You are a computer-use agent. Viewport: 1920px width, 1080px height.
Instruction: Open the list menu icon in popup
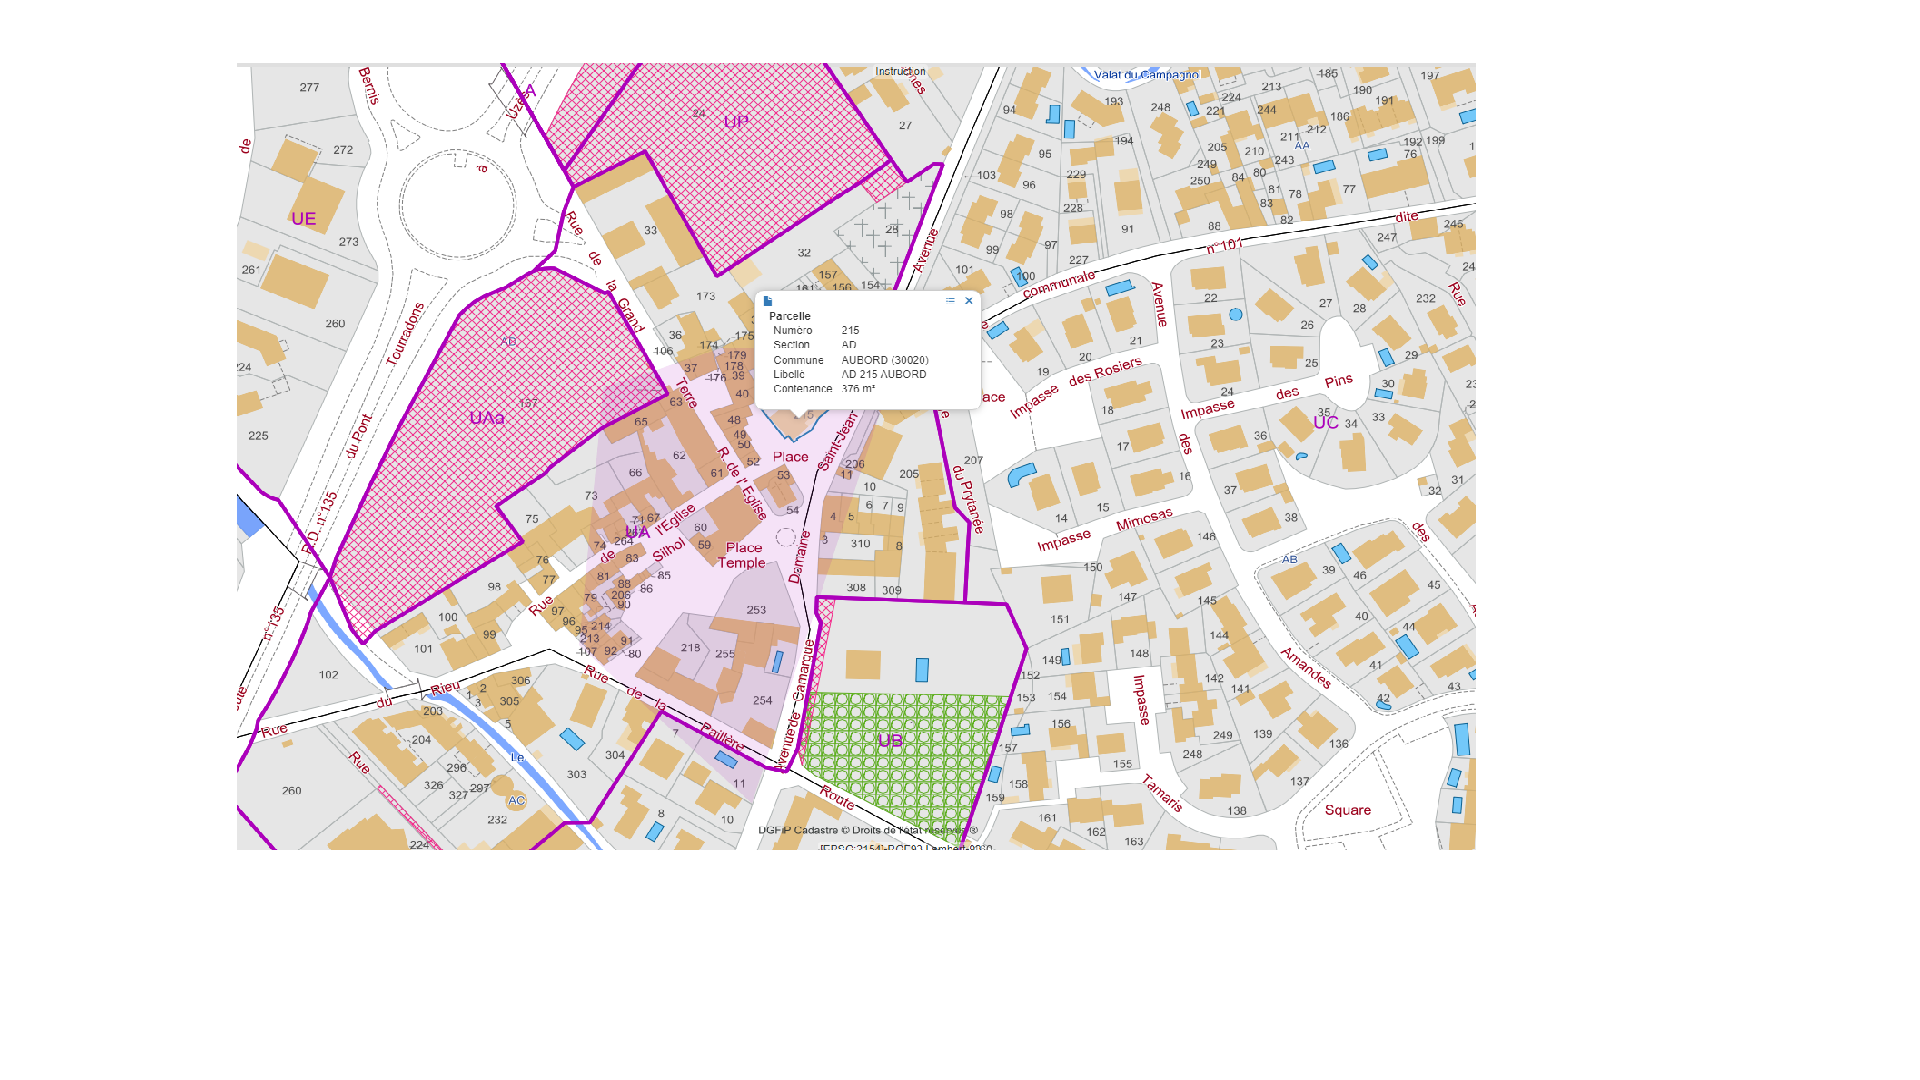pyautogui.click(x=950, y=301)
